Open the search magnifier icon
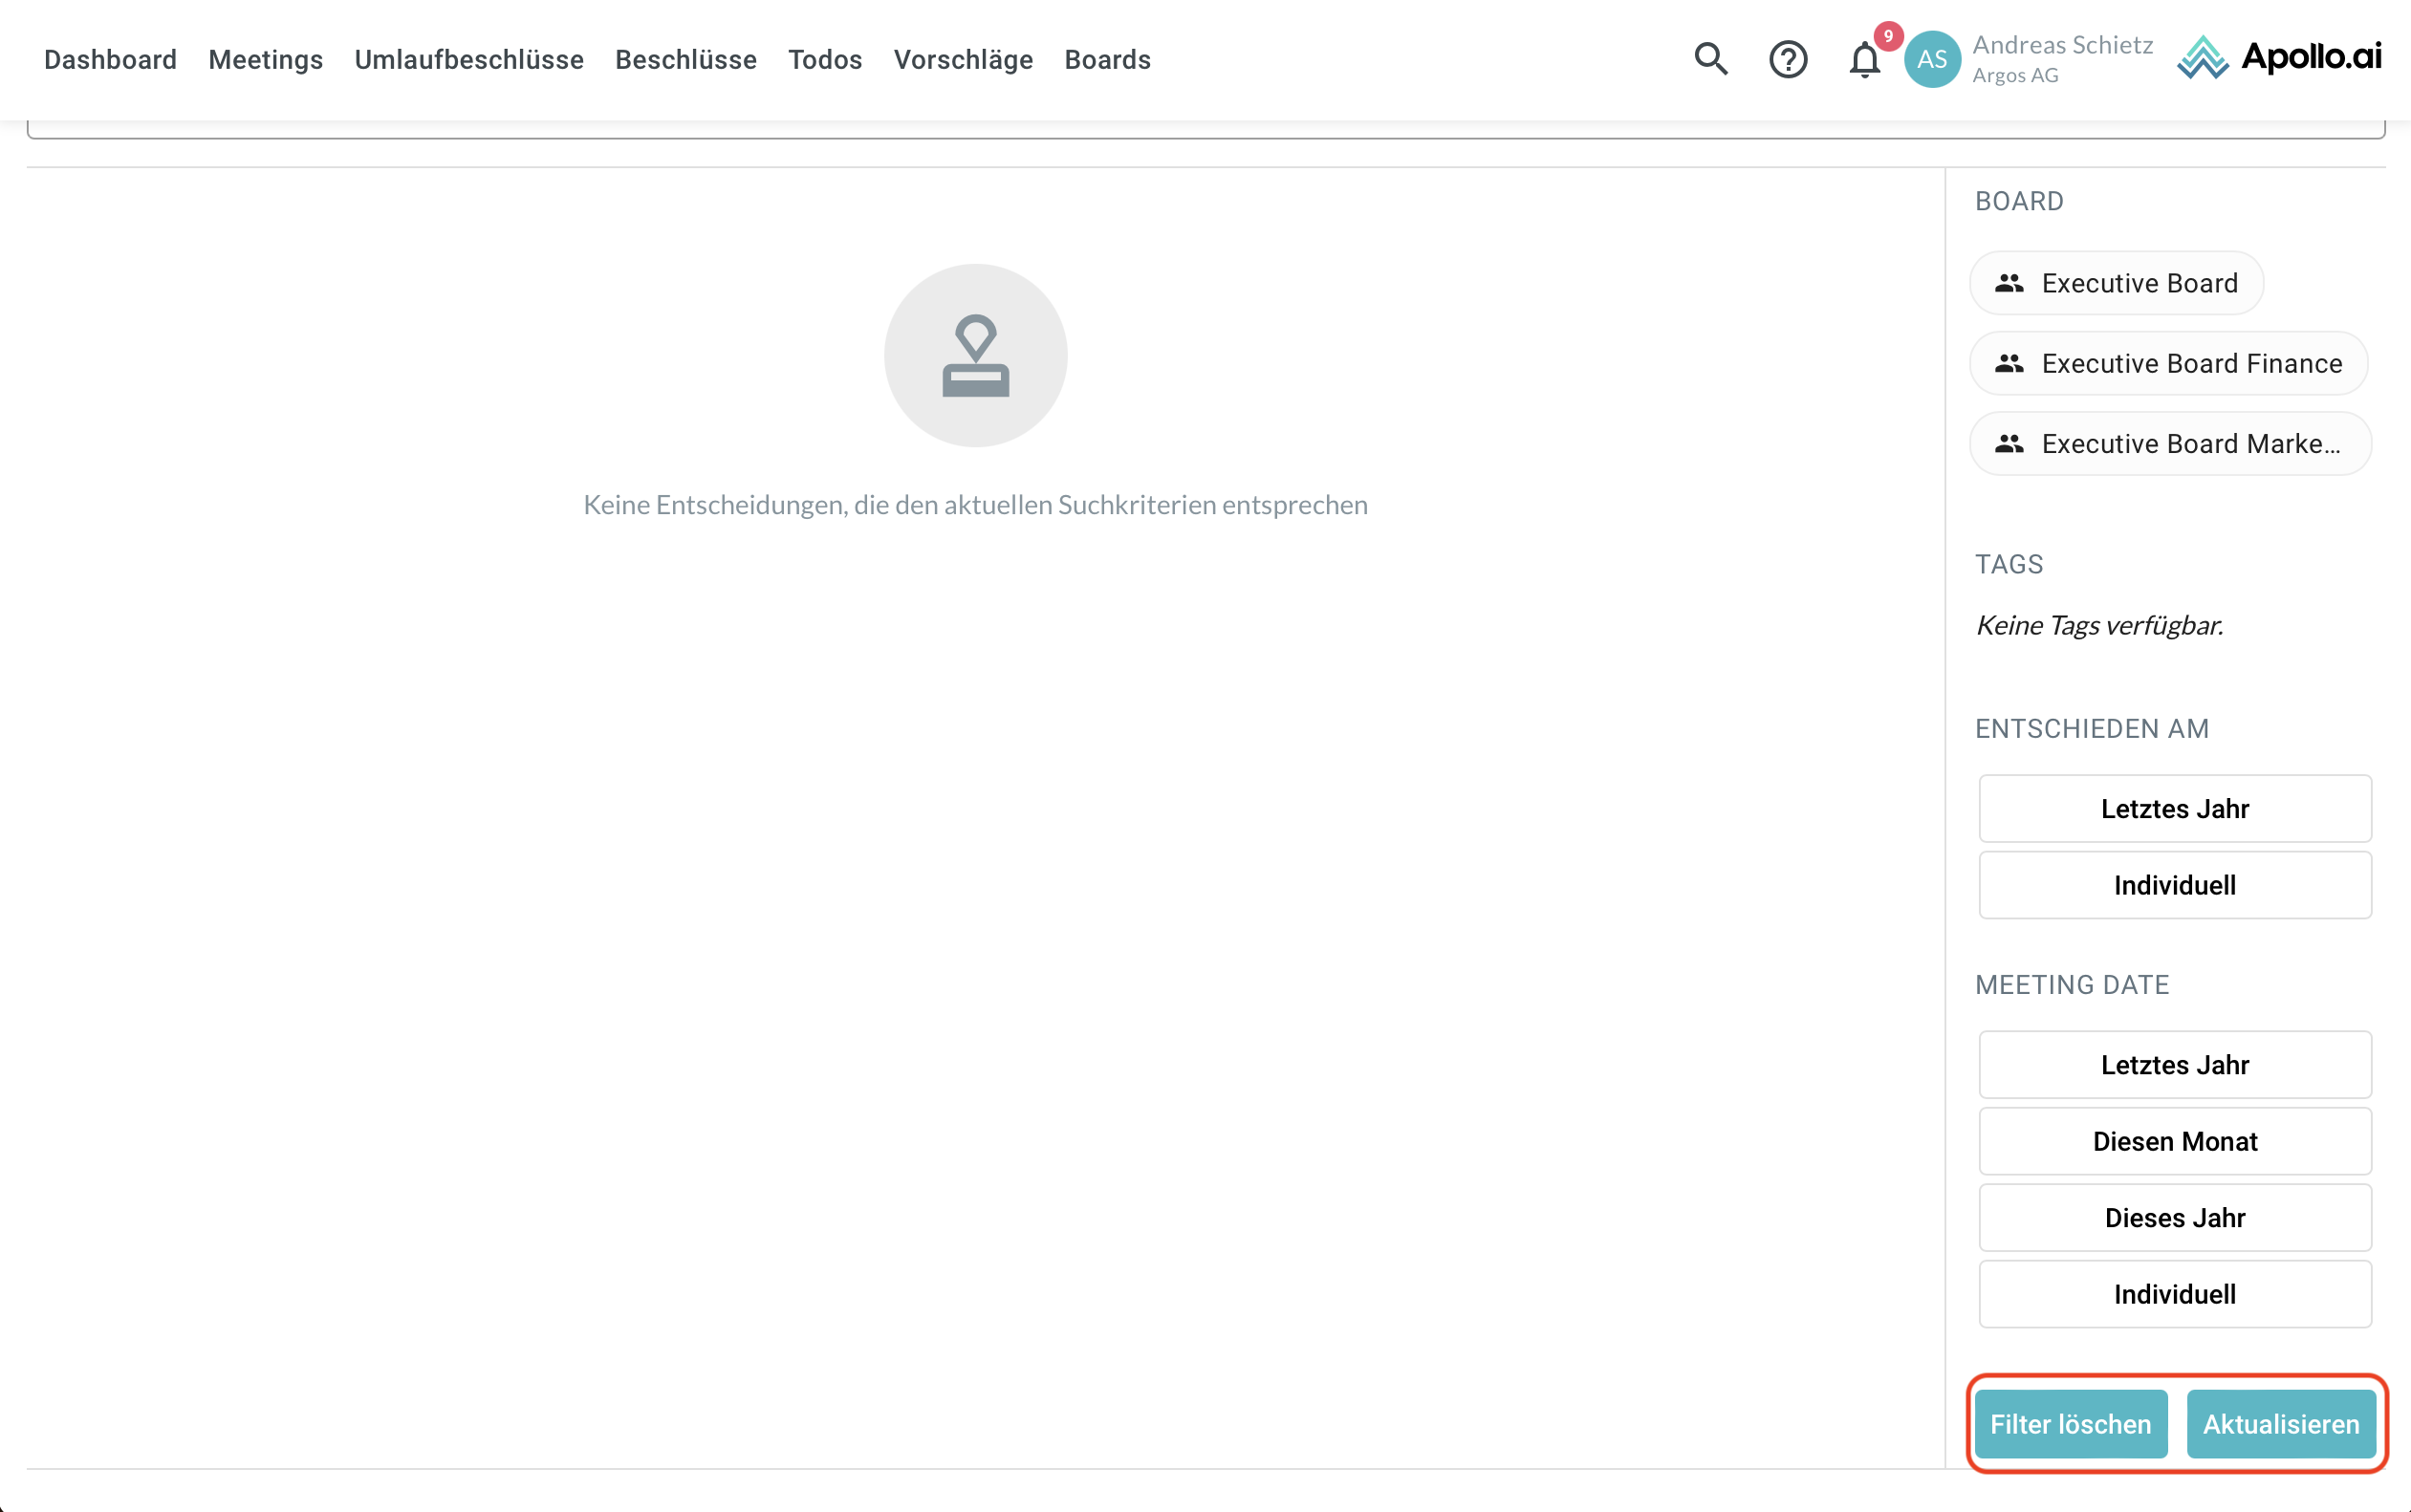This screenshot has height=1512, width=2411. click(x=1710, y=60)
